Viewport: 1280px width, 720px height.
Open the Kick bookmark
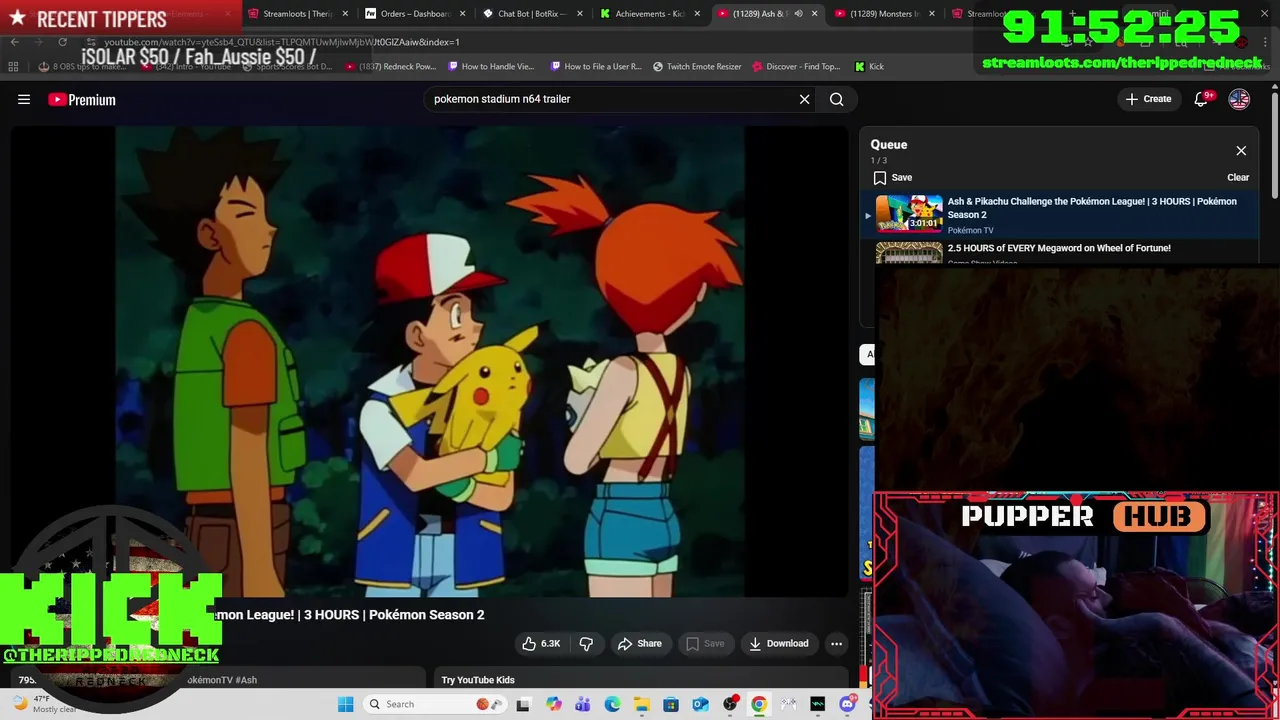click(869, 67)
